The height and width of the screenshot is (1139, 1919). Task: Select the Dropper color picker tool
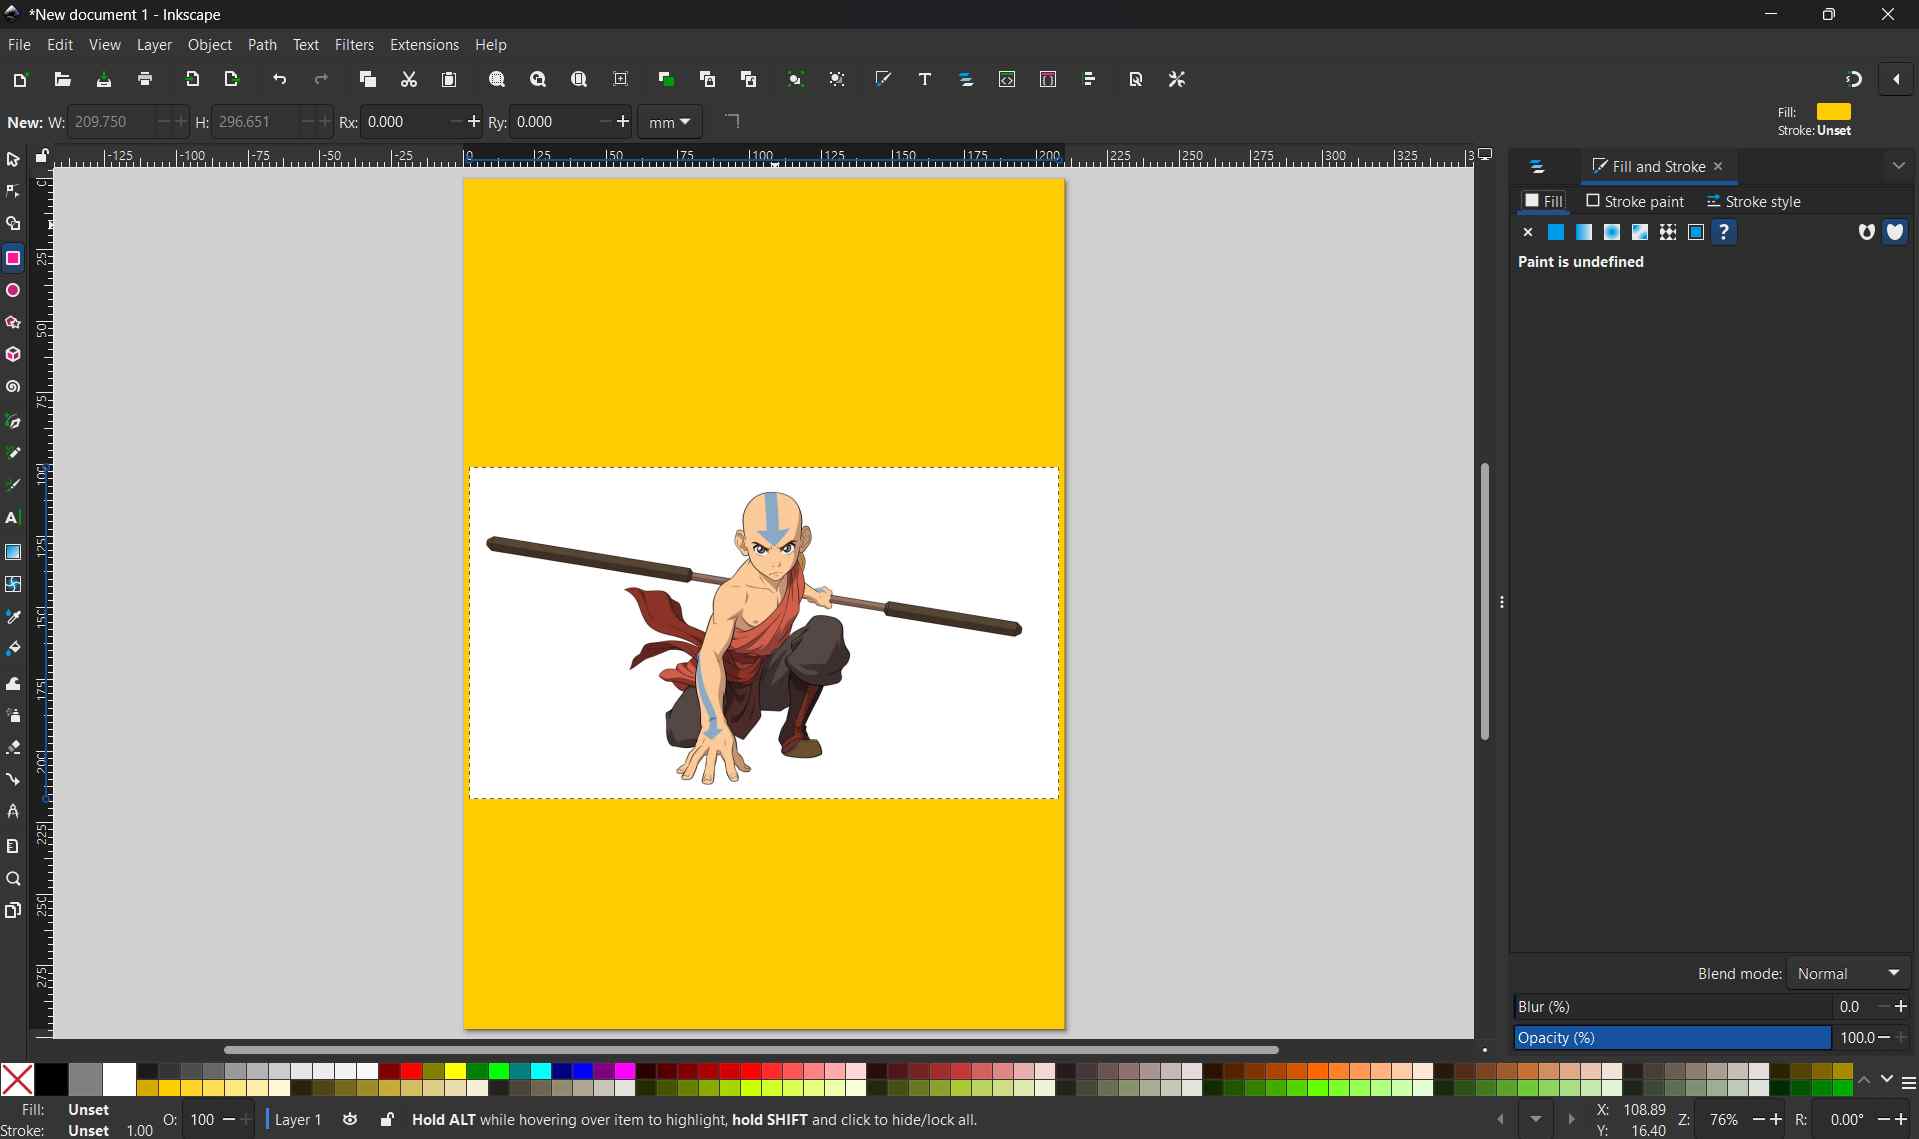pos(13,617)
